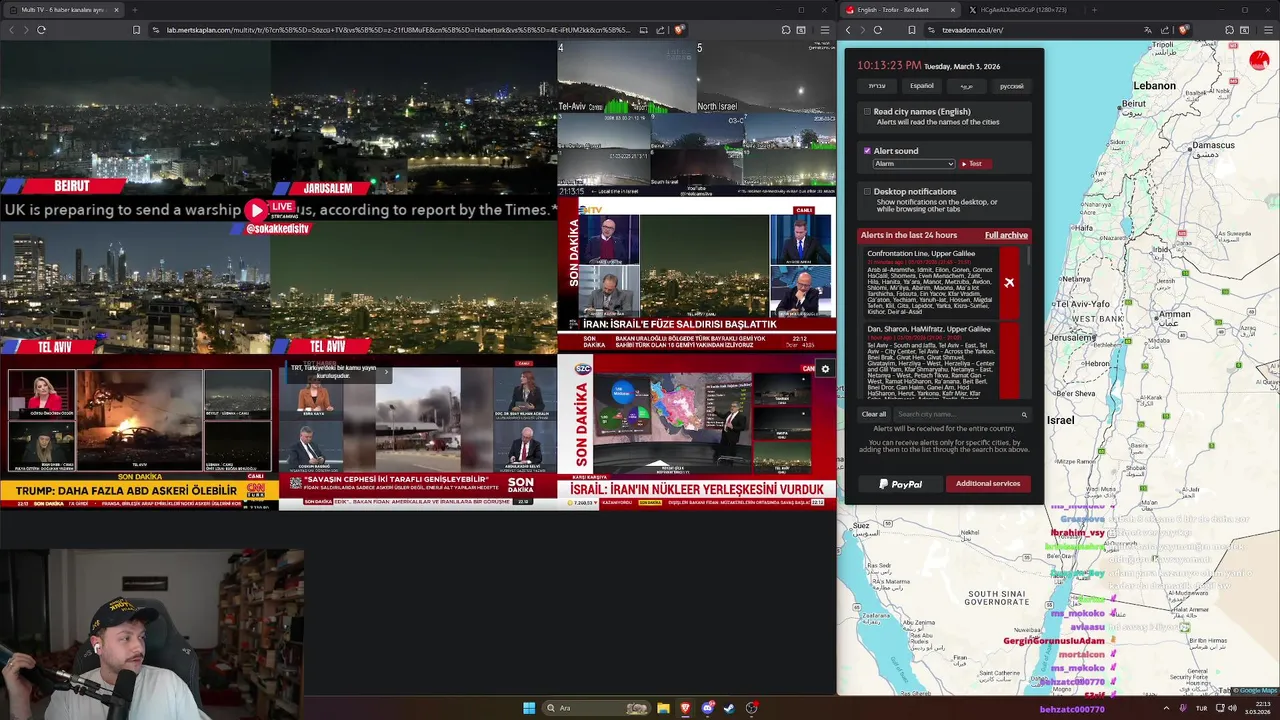Viewport: 1280px width, 720px height.
Task: Switch Red Alert site to русский
Action: (1012, 86)
